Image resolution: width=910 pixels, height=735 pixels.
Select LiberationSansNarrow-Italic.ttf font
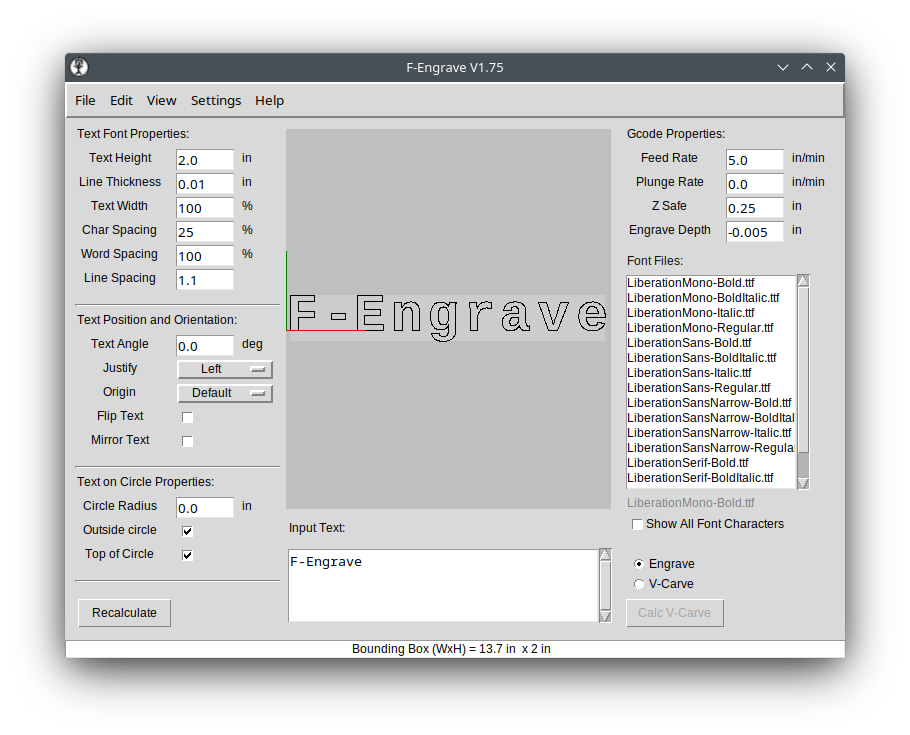point(709,433)
